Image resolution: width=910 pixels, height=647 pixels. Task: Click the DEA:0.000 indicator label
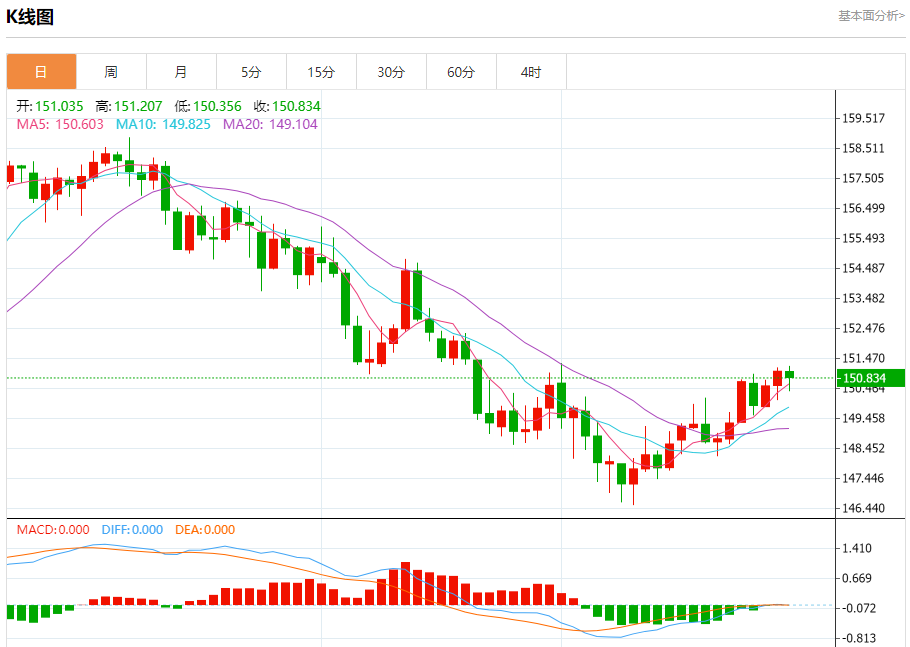click(x=205, y=530)
